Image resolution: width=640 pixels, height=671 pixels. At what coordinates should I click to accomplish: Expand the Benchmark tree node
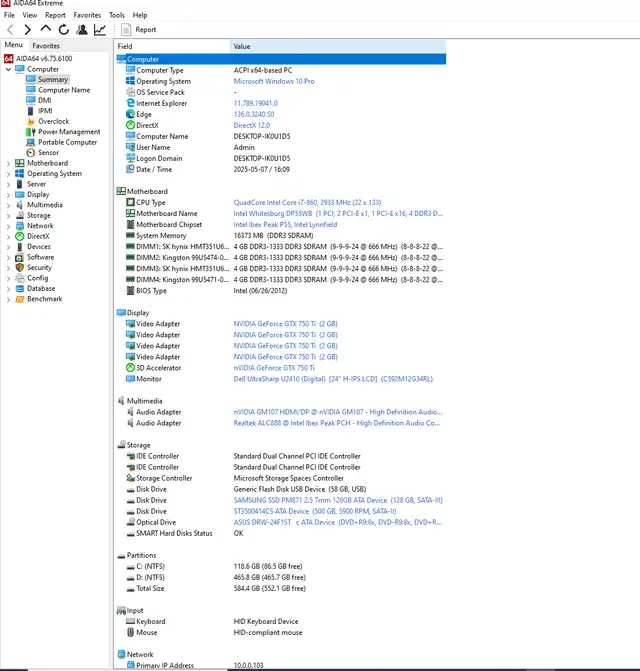pyautogui.click(x=8, y=299)
